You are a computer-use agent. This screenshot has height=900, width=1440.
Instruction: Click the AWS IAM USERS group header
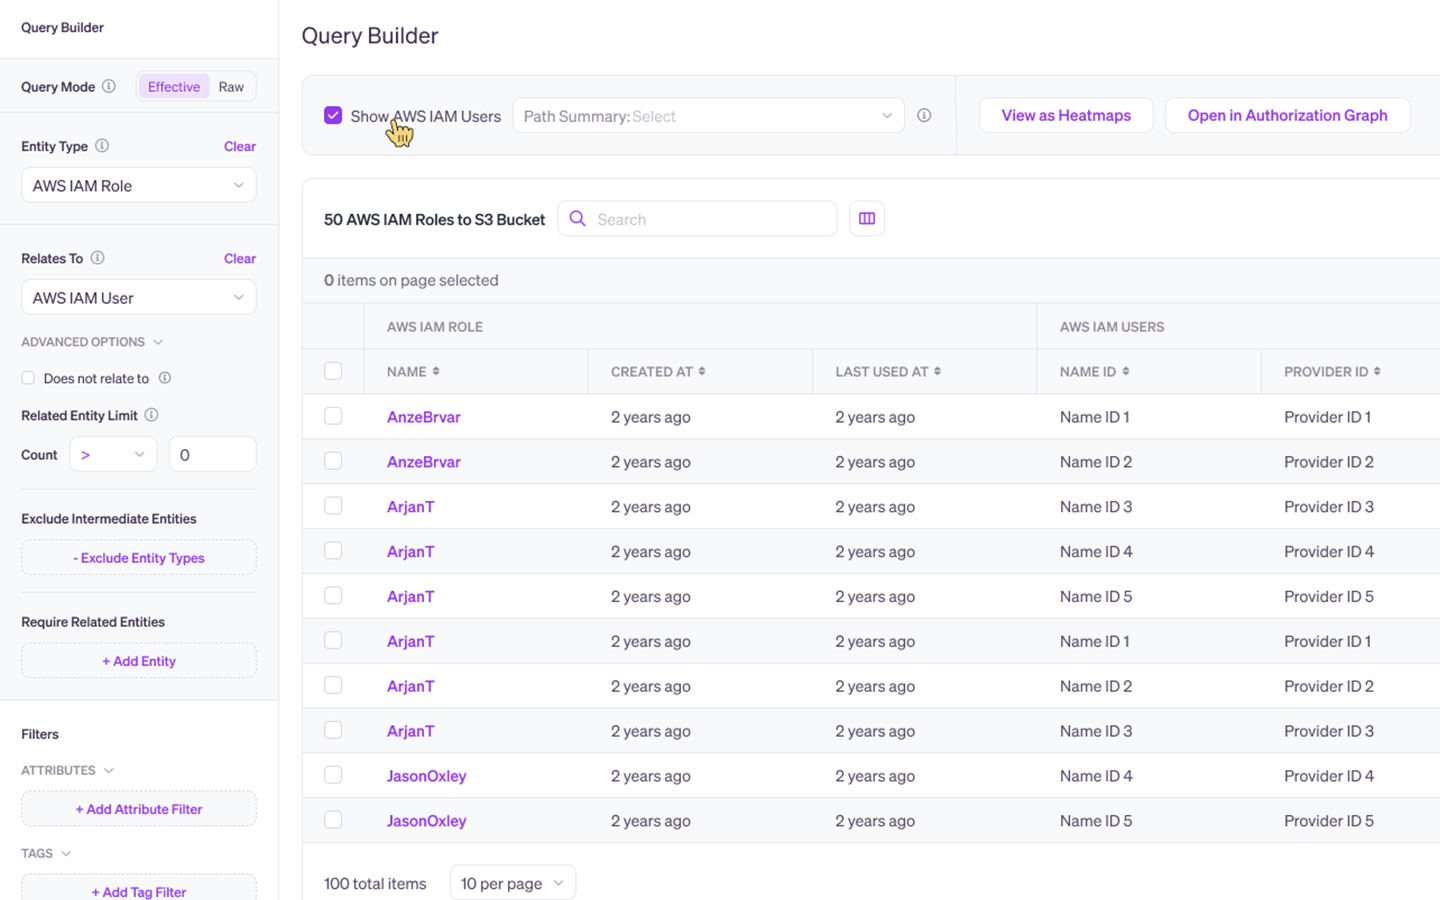pyautogui.click(x=1112, y=327)
